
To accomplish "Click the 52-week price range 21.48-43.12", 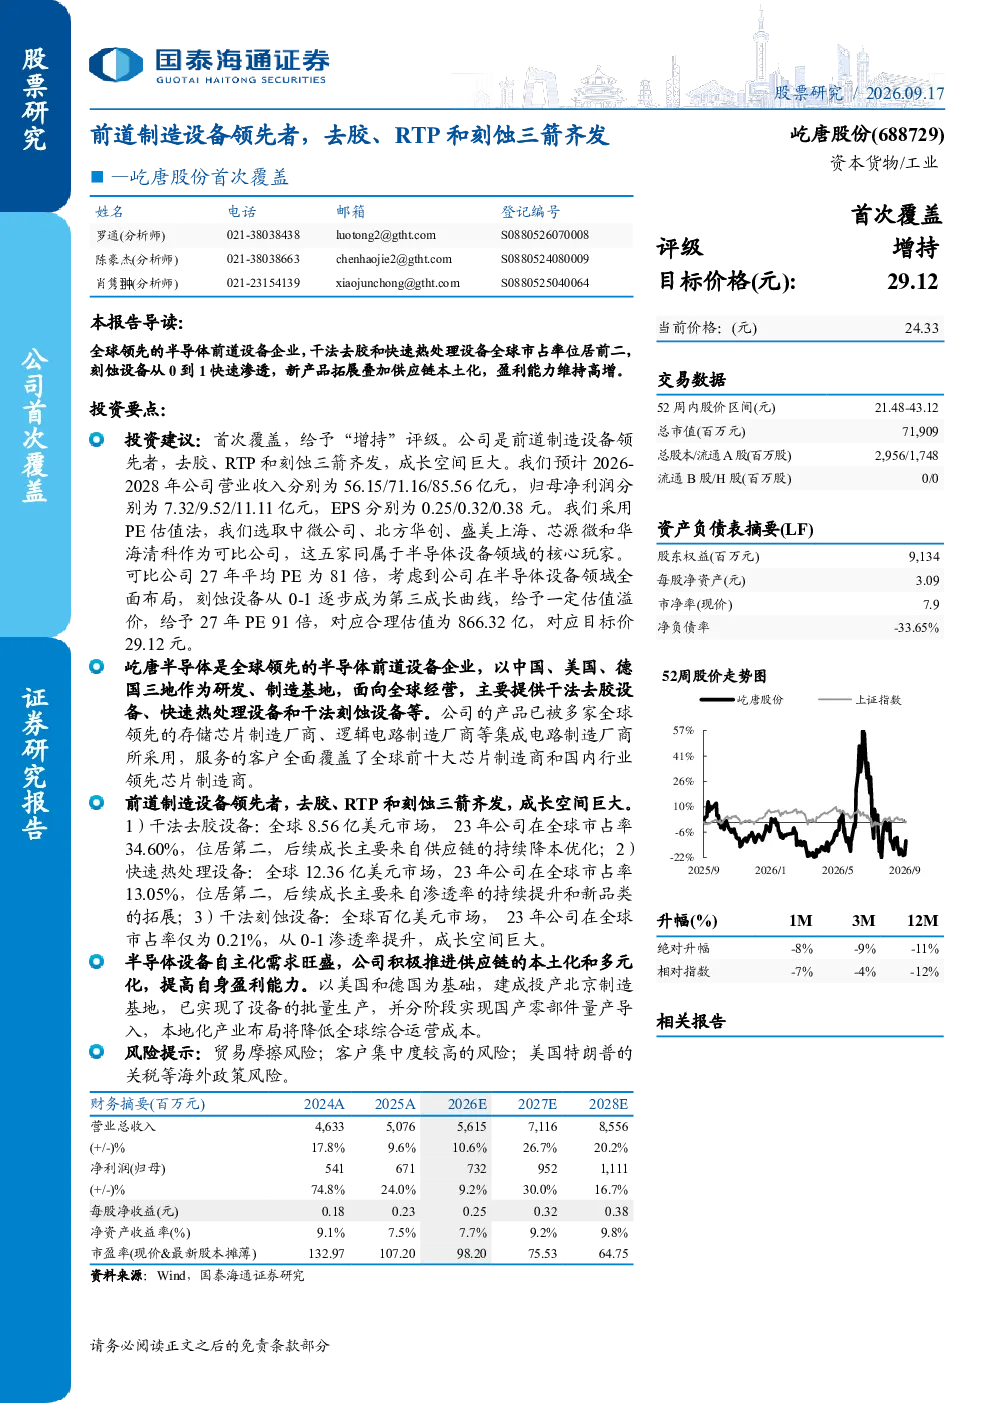I will (x=907, y=407).
